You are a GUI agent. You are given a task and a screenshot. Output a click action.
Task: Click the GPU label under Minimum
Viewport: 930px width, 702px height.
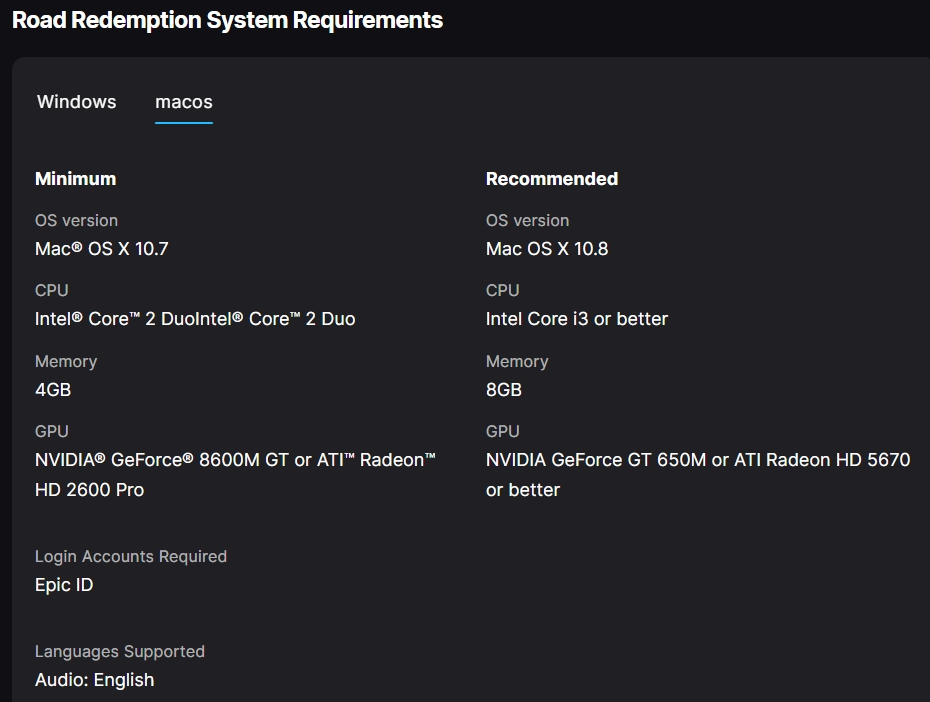coord(52,431)
